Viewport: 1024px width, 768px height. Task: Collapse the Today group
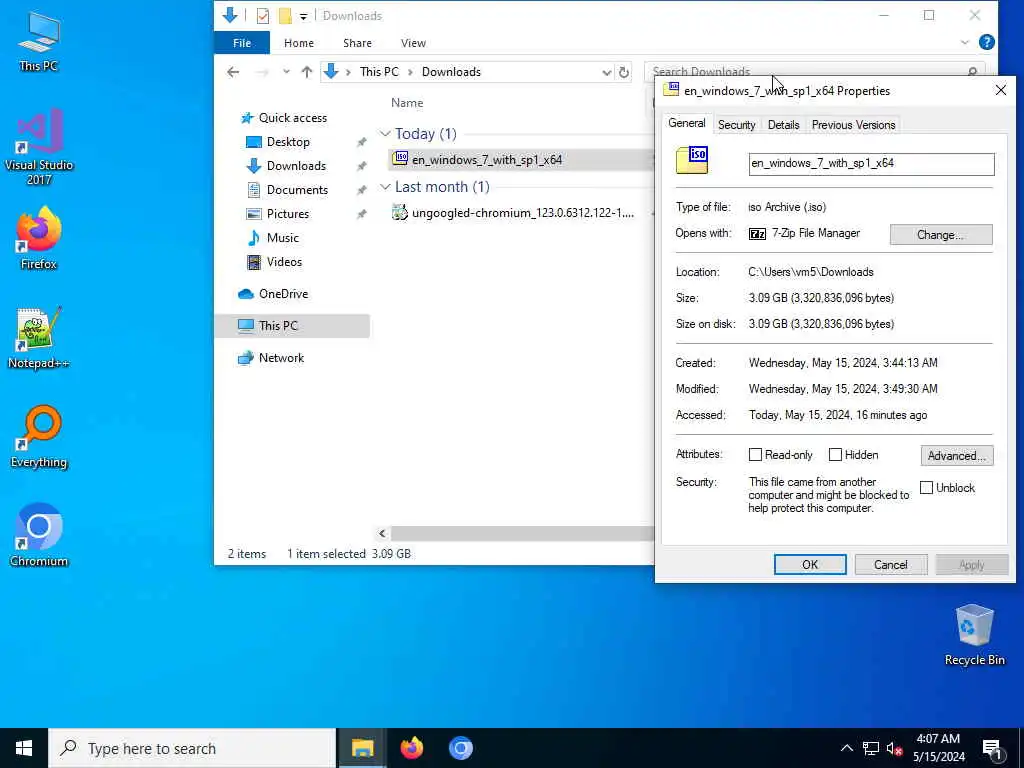[385, 134]
